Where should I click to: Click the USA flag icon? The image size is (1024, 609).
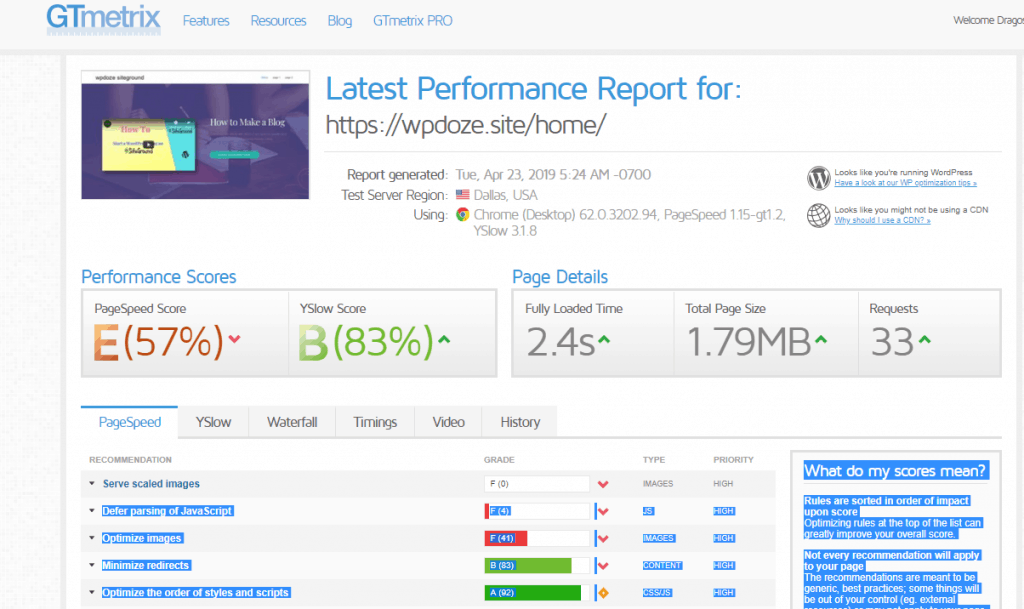coord(462,195)
